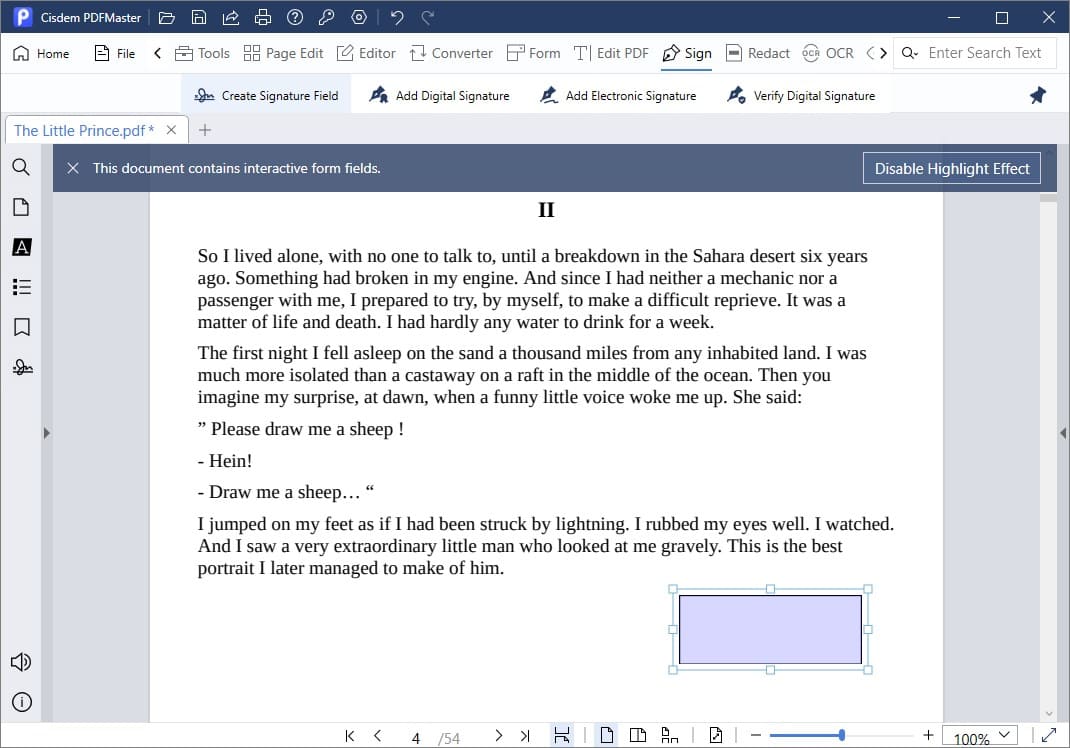Viewport: 1070px width, 748px height.
Task: Enable continuous scrolling view mode
Action: click(669, 735)
